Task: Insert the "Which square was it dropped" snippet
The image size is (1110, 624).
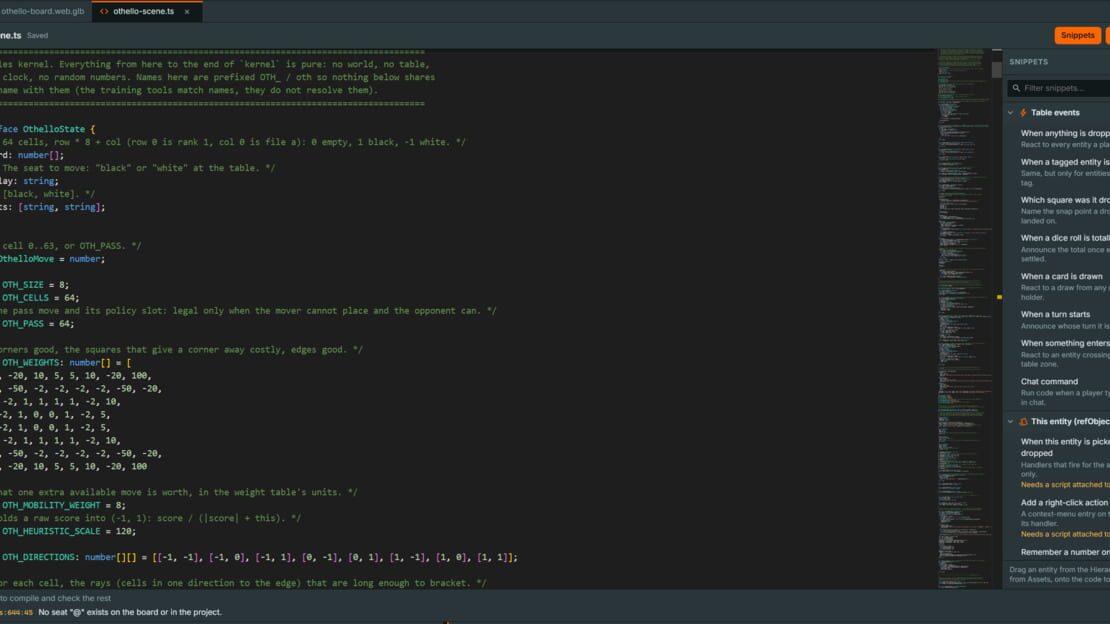Action: pyautogui.click(x=1065, y=210)
